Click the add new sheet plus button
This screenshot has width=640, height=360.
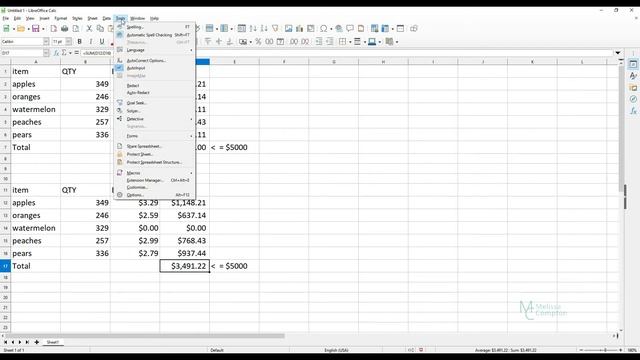pos(36,342)
